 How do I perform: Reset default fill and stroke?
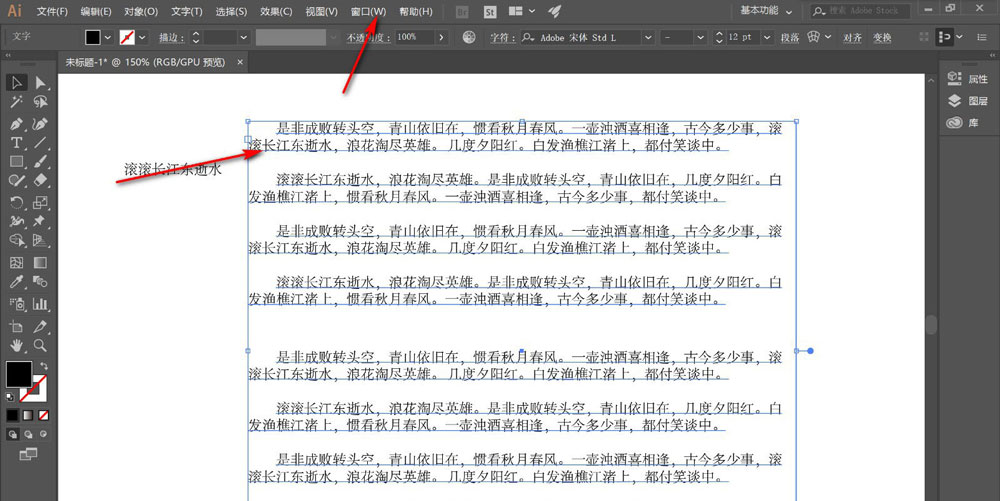tap(10, 396)
